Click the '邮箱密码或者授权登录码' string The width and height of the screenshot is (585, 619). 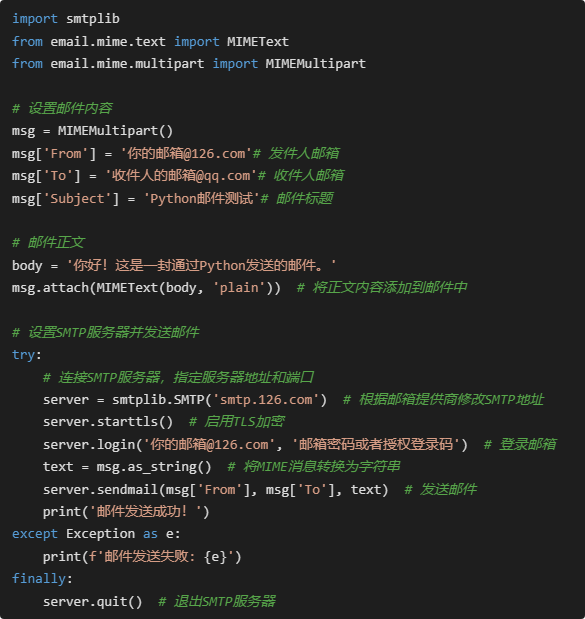coord(376,445)
